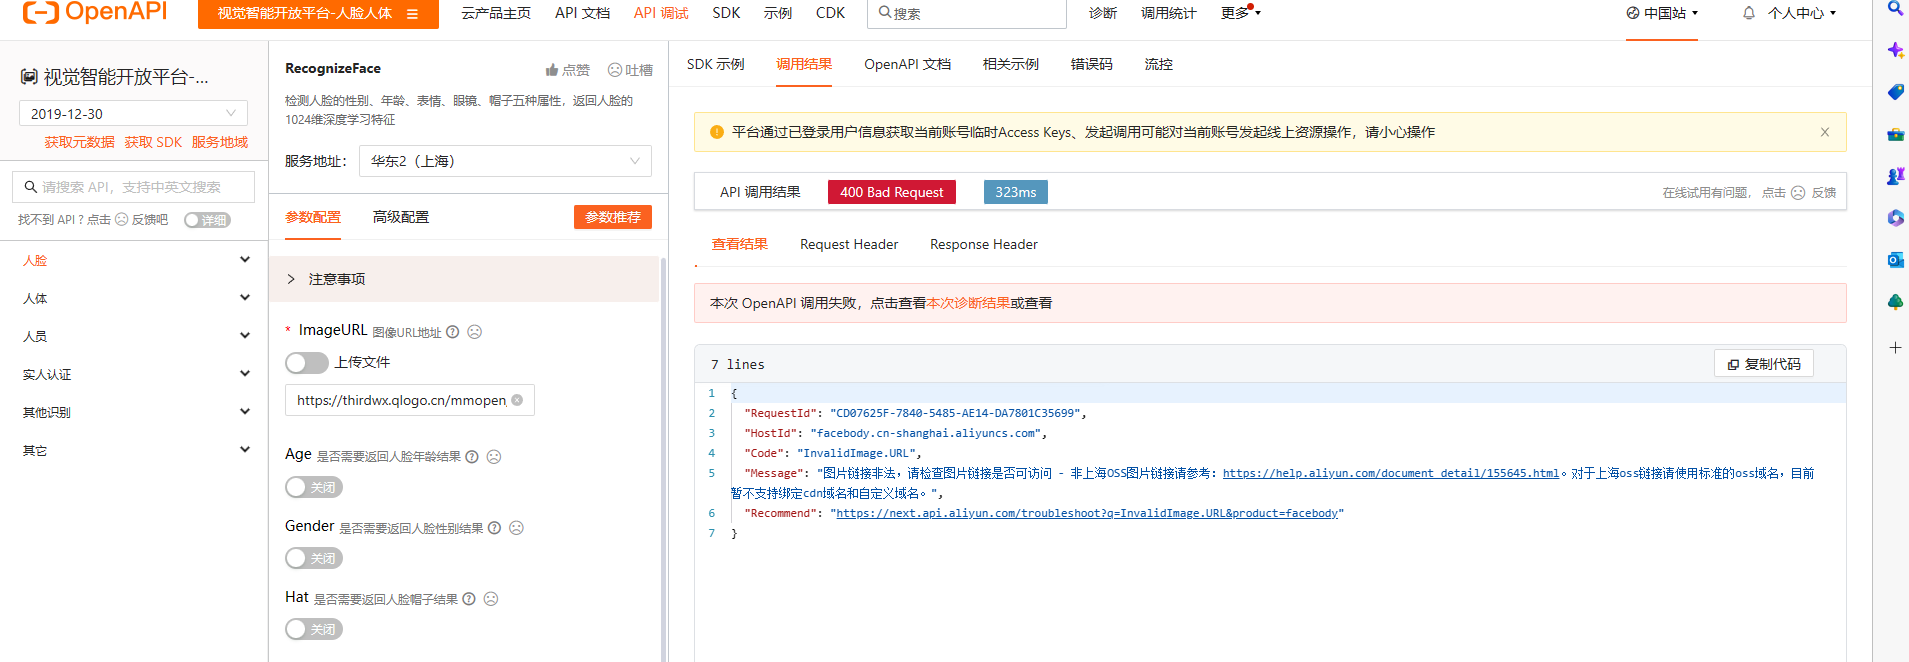Click the browser sidebar shopping tag icon
Screen dimensions: 1909x662
click(1895, 92)
